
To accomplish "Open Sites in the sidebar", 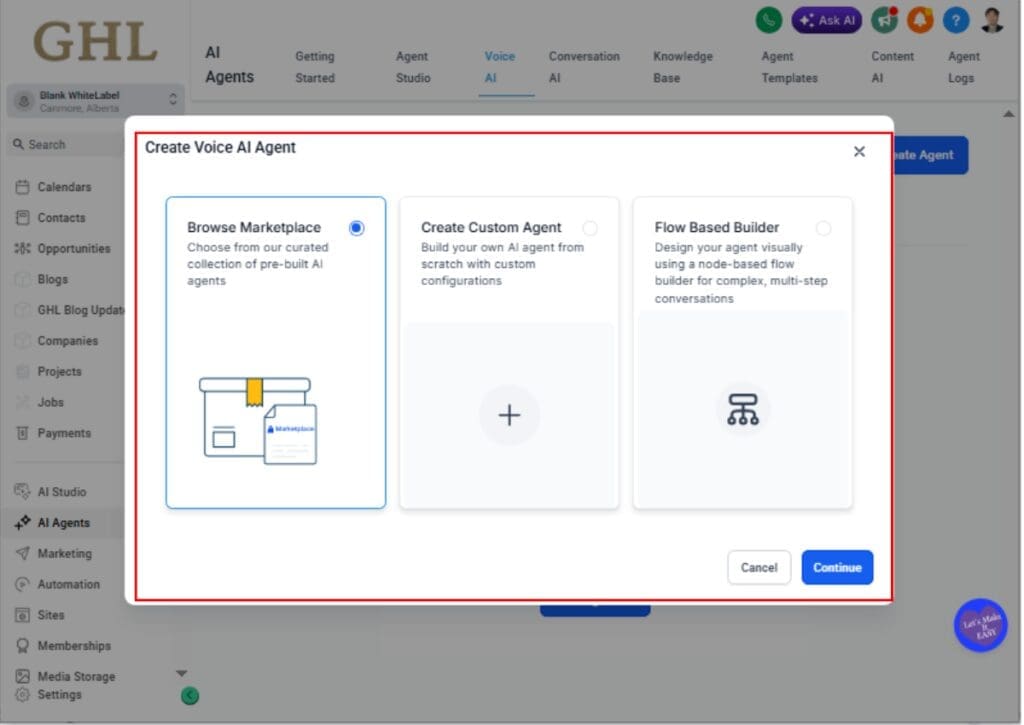I will coord(50,615).
